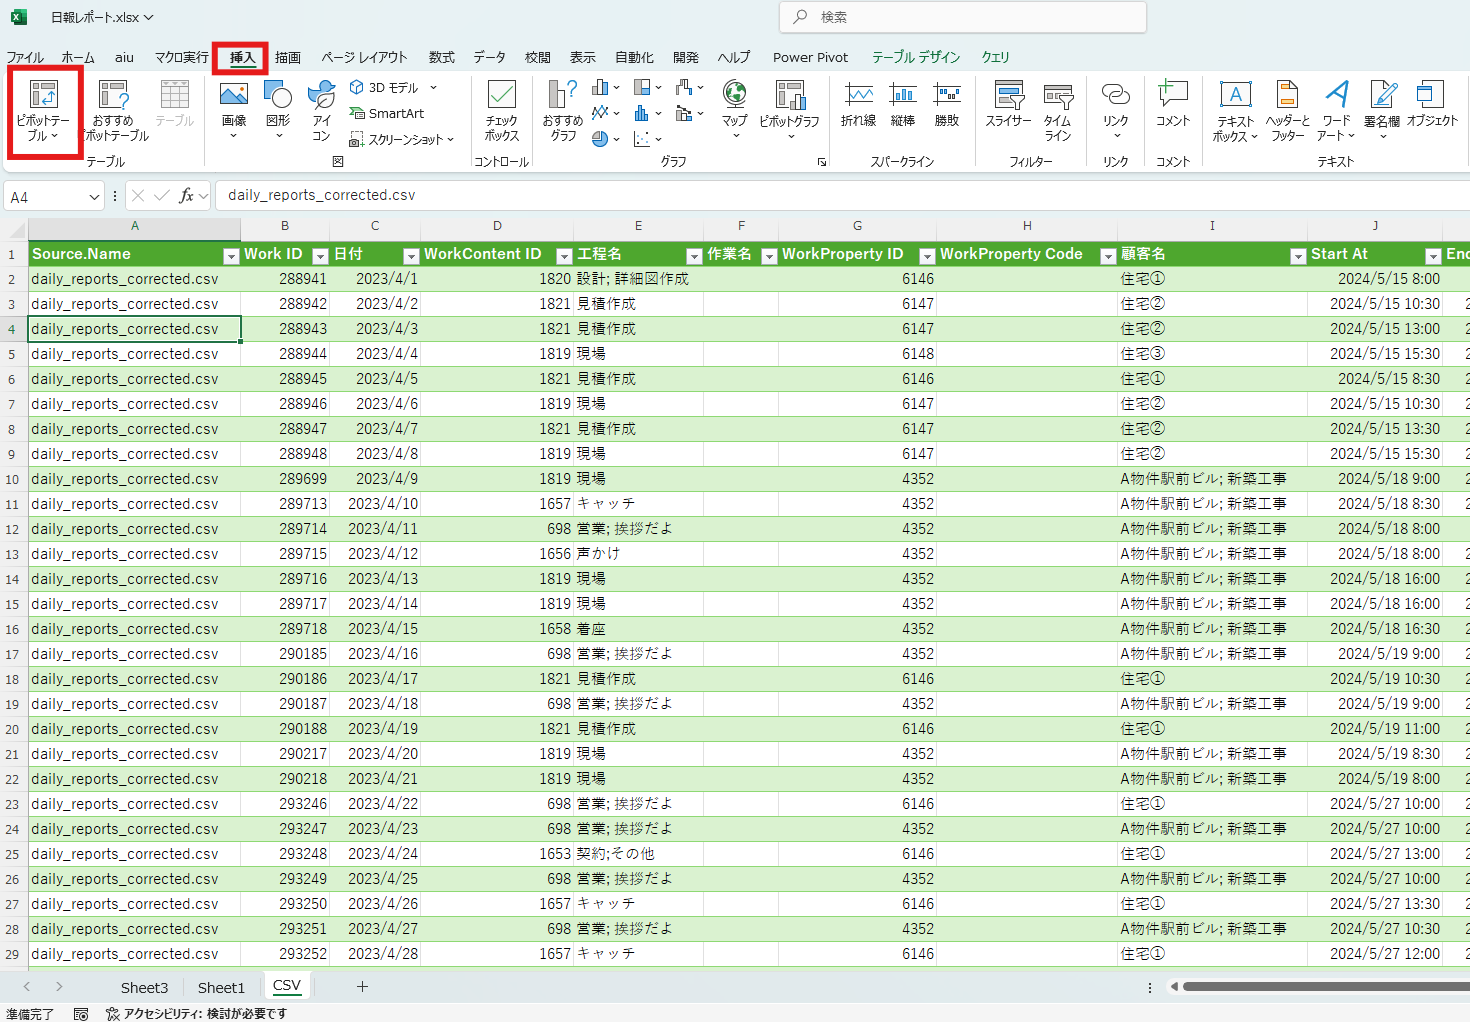Click previous sheet navigation arrow
Viewport: 1470px width, 1022px height.
point(27,986)
